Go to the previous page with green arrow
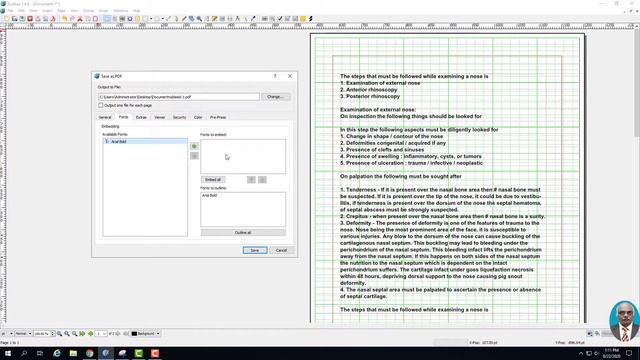Screen dimensions: 640x360 (90, 333)
